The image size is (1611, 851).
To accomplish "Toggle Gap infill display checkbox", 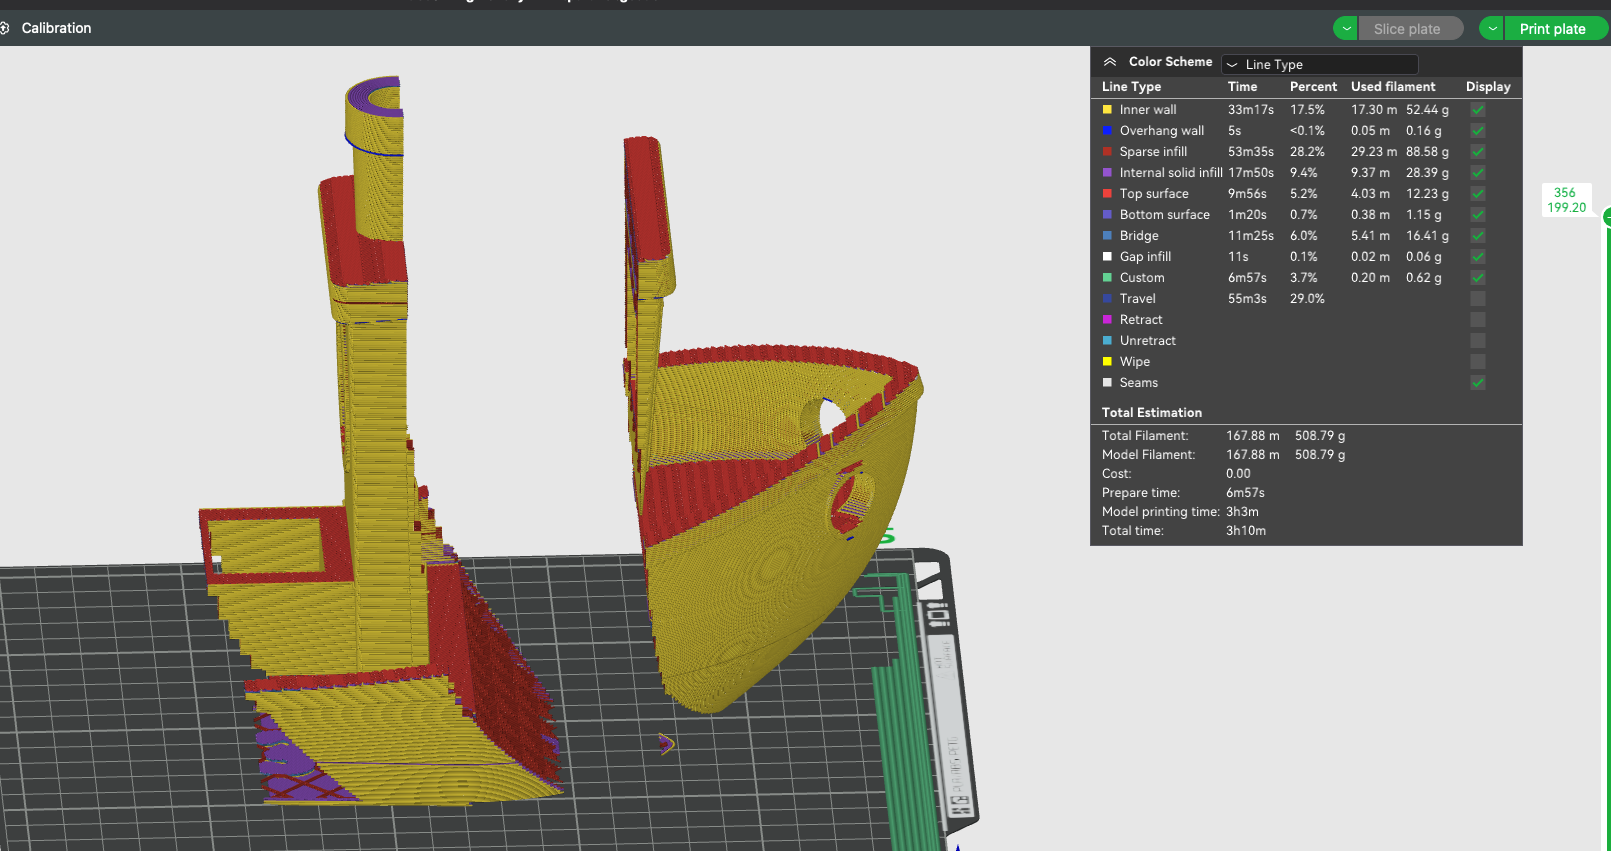I will pyautogui.click(x=1478, y=257).
